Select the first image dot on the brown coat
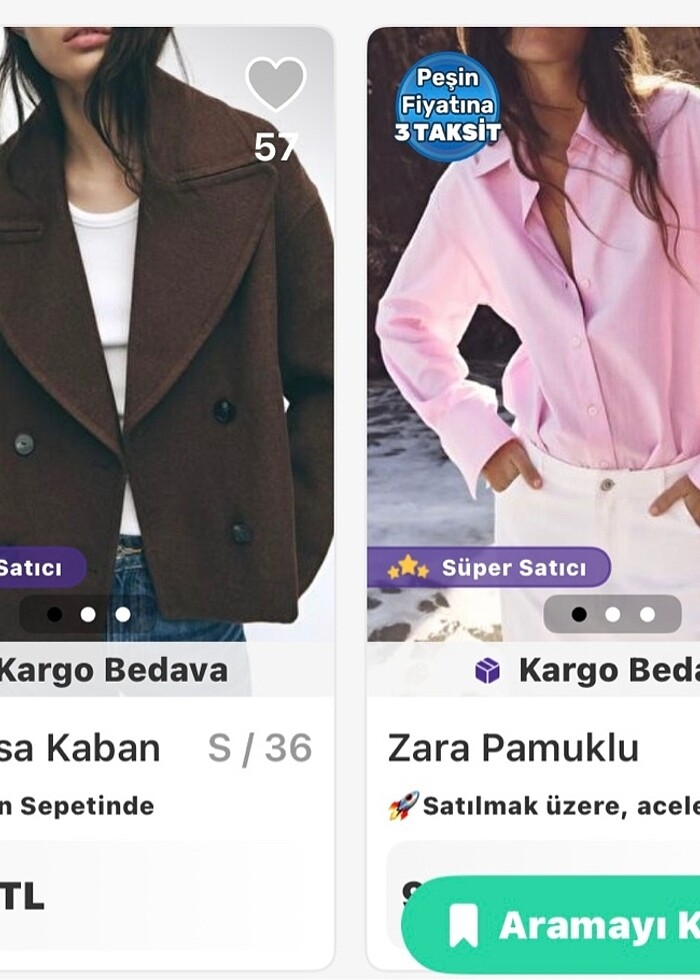The height and width of the screenshot is (980, 700). 54,614
